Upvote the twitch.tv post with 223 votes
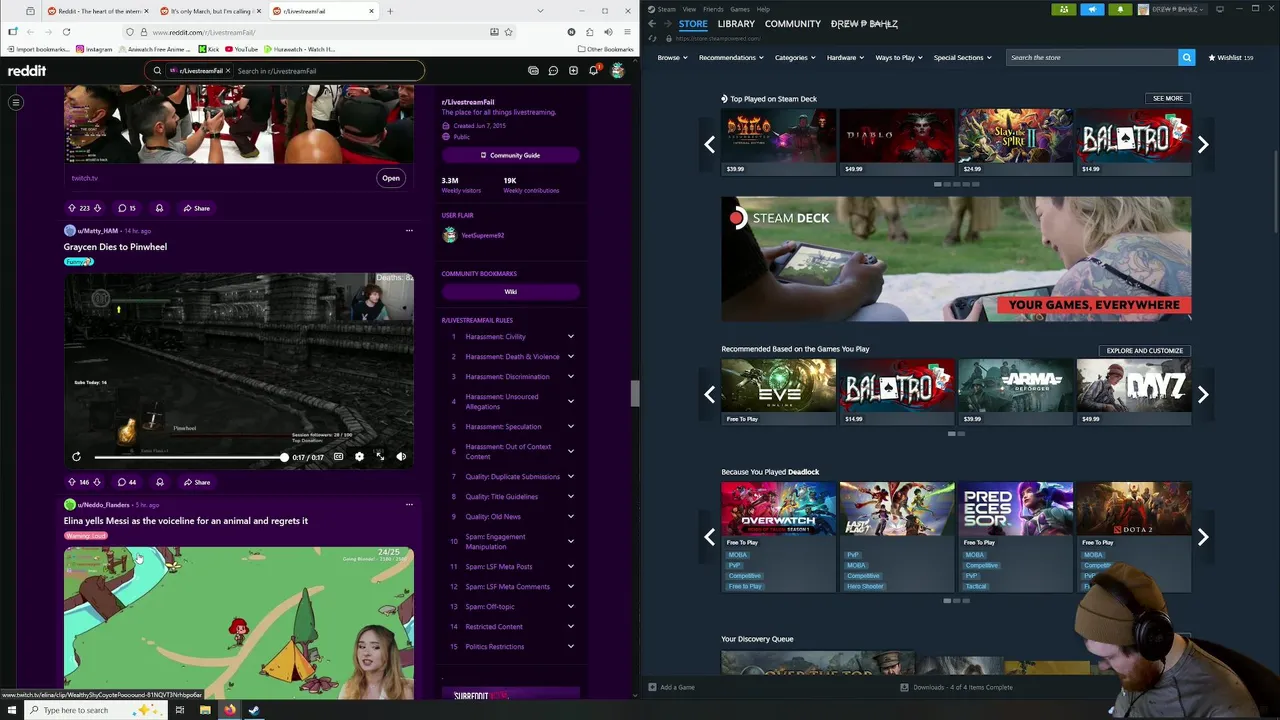Screen dimensions: 1280x720 [x=72, y=208]
